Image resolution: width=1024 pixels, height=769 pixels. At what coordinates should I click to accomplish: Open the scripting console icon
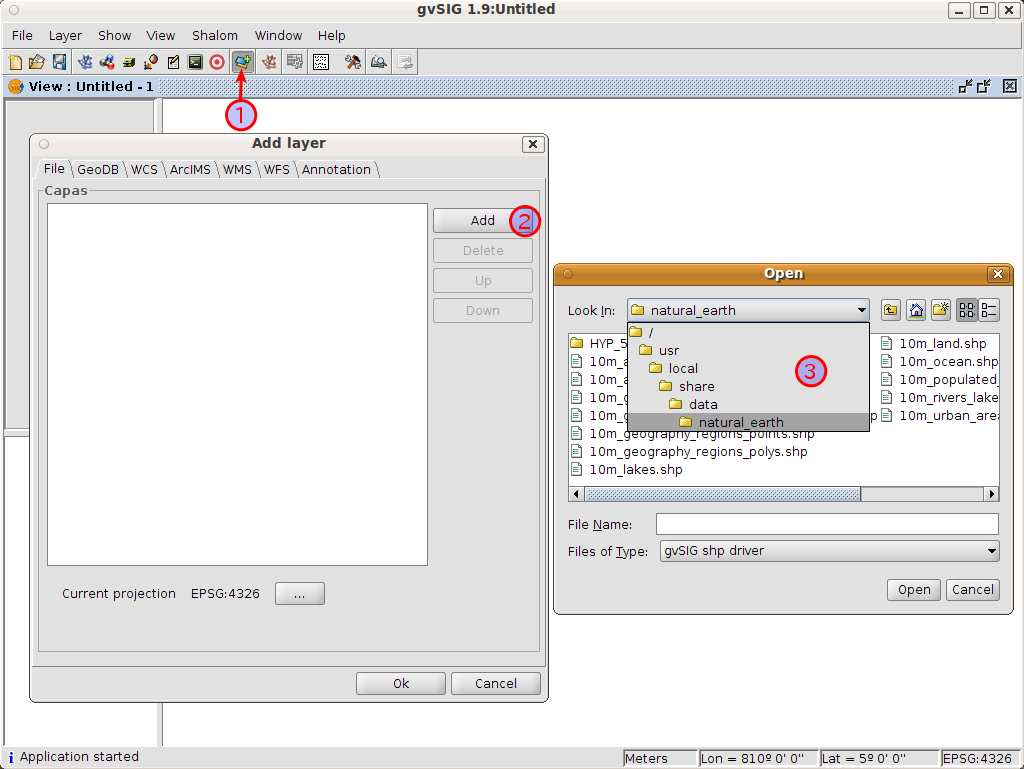click(195, 62)
